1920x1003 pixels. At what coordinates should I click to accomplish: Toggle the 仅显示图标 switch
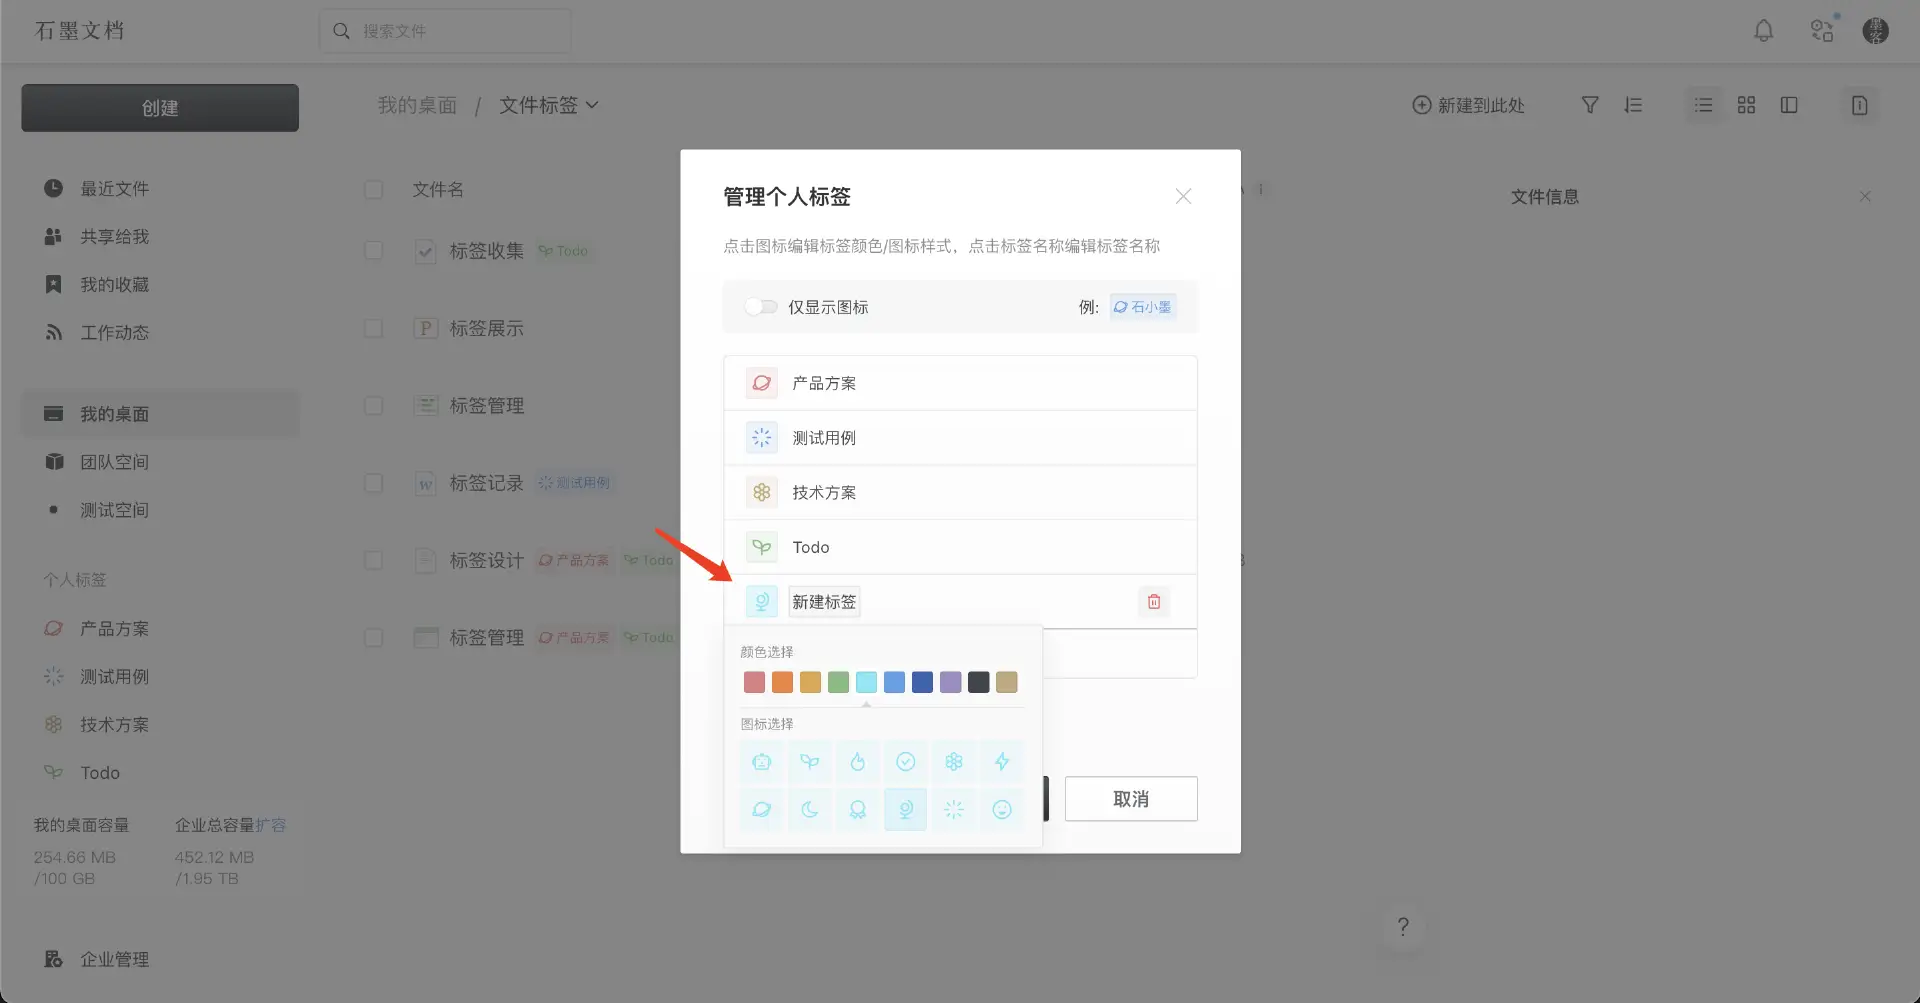[x=761, y=307]
